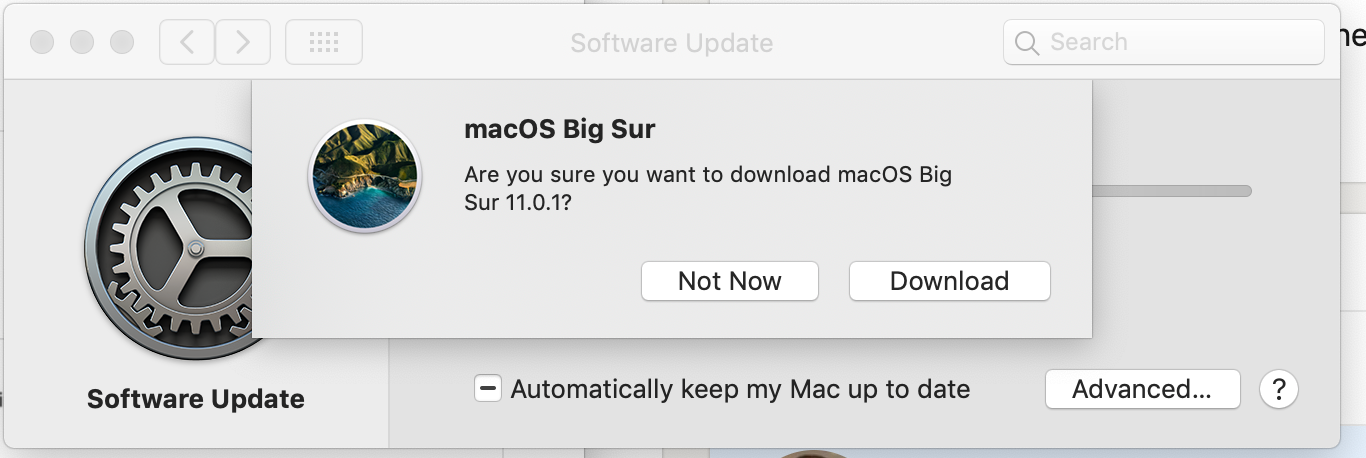The height and width of the screenshot is (458, 1366).
Task: Open the Advanced… update options
Action: (1142, 389)
